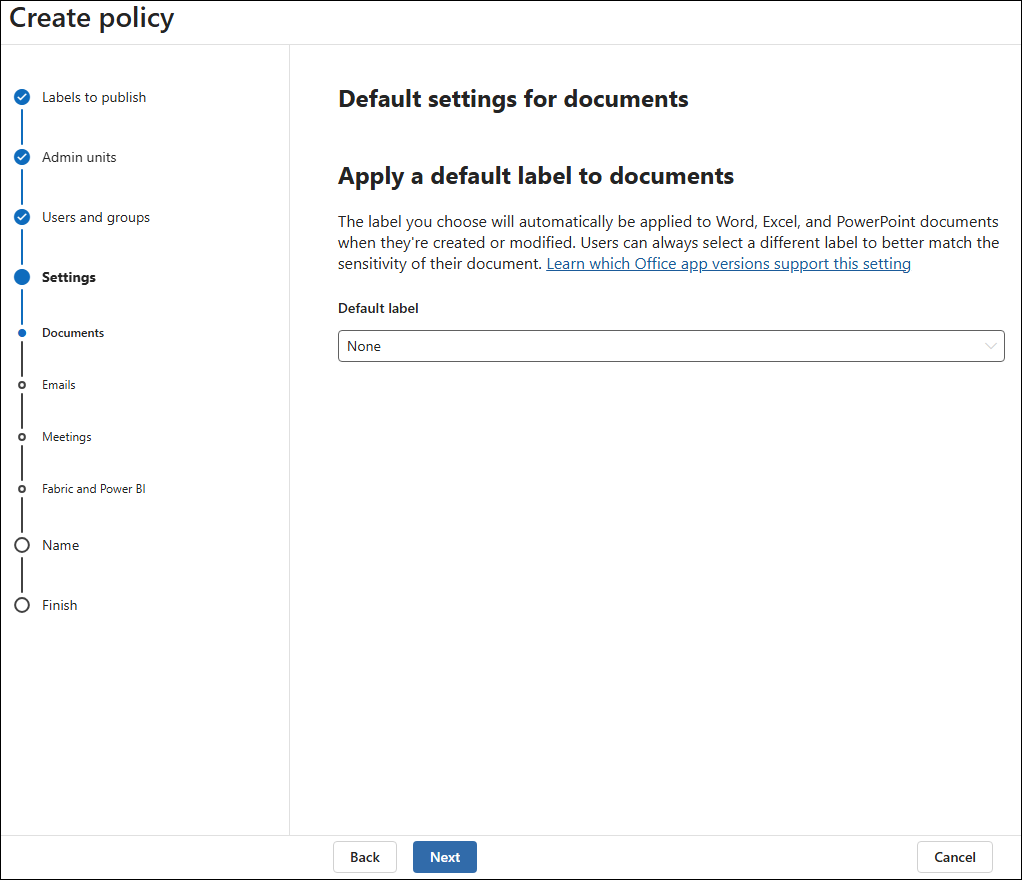Select the Settings step label

coord(68,277)
